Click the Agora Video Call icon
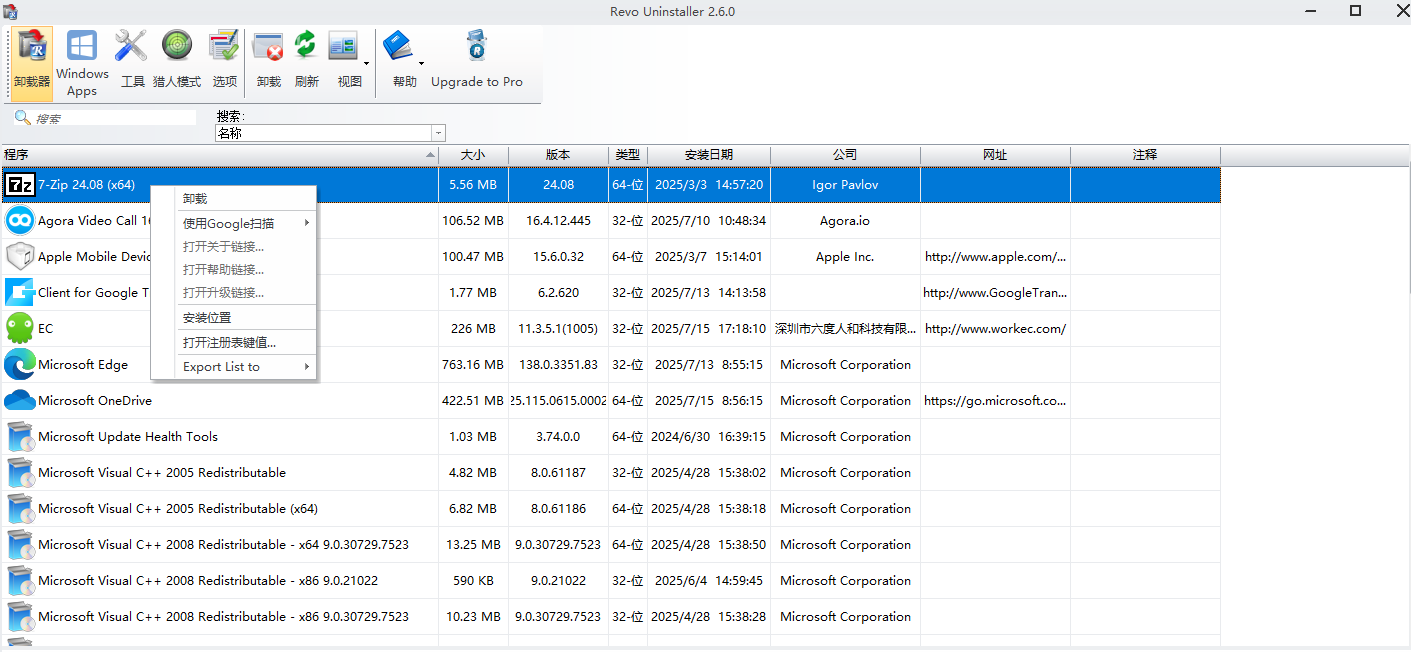1411x652 pixels. point(20,221)
